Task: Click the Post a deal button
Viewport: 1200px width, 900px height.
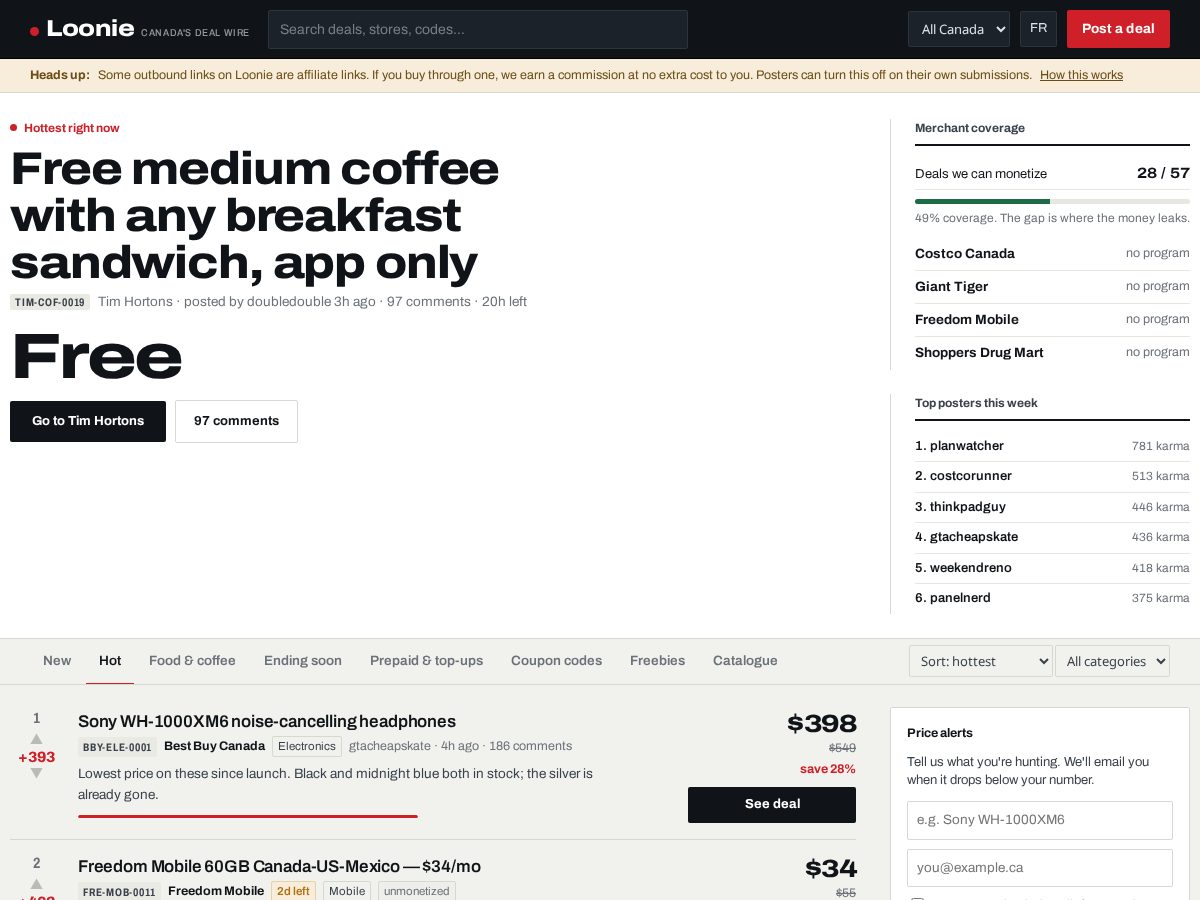Action: point(1118,29)
